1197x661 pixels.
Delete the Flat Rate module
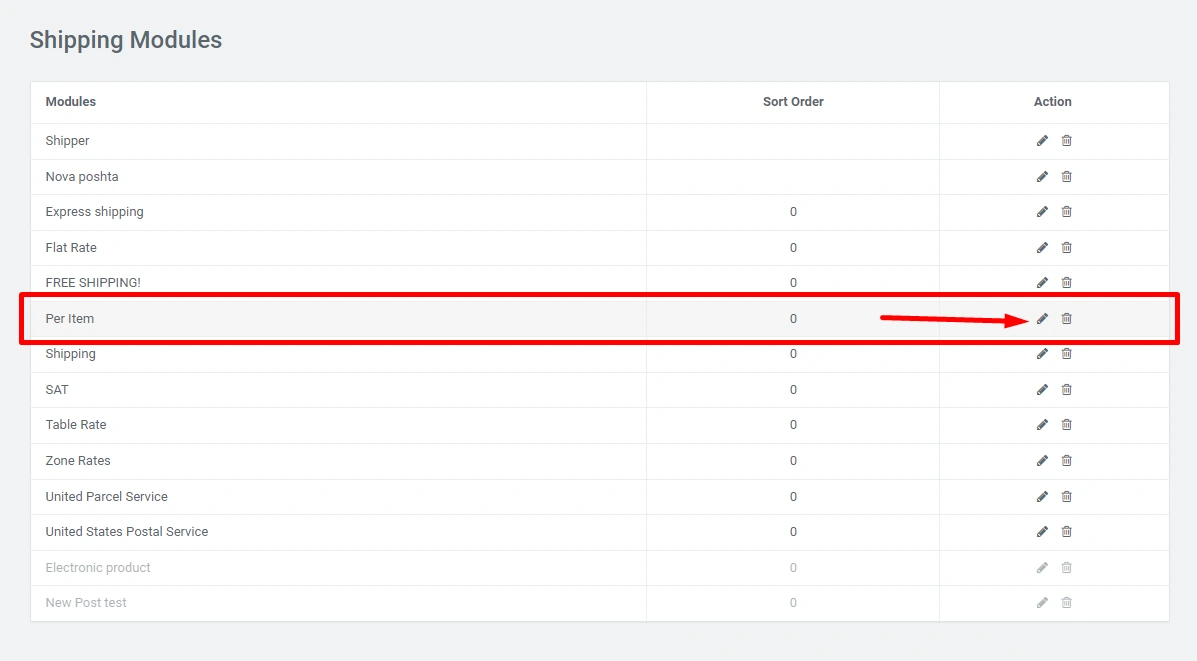pyautogui.click(x=1066, y=248)
